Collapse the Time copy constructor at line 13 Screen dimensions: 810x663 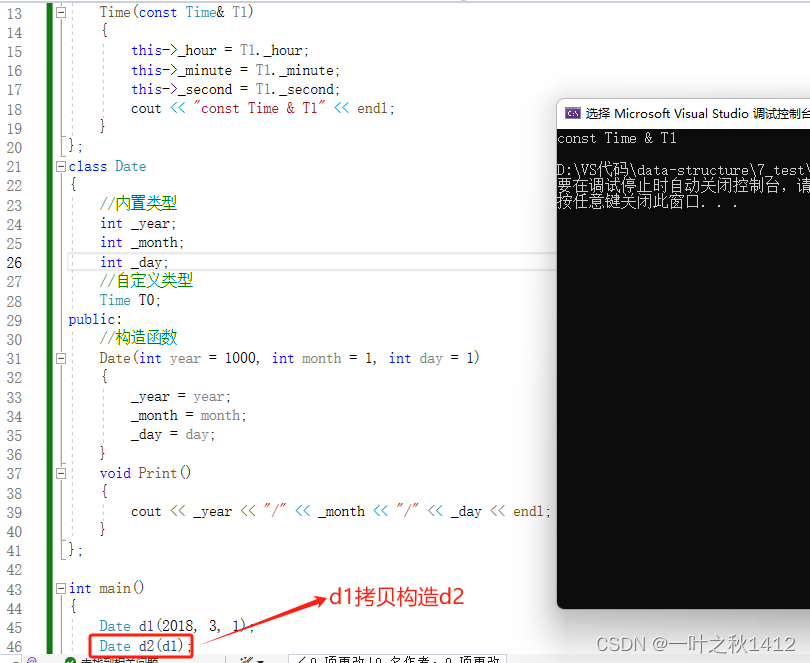(61, 12)
